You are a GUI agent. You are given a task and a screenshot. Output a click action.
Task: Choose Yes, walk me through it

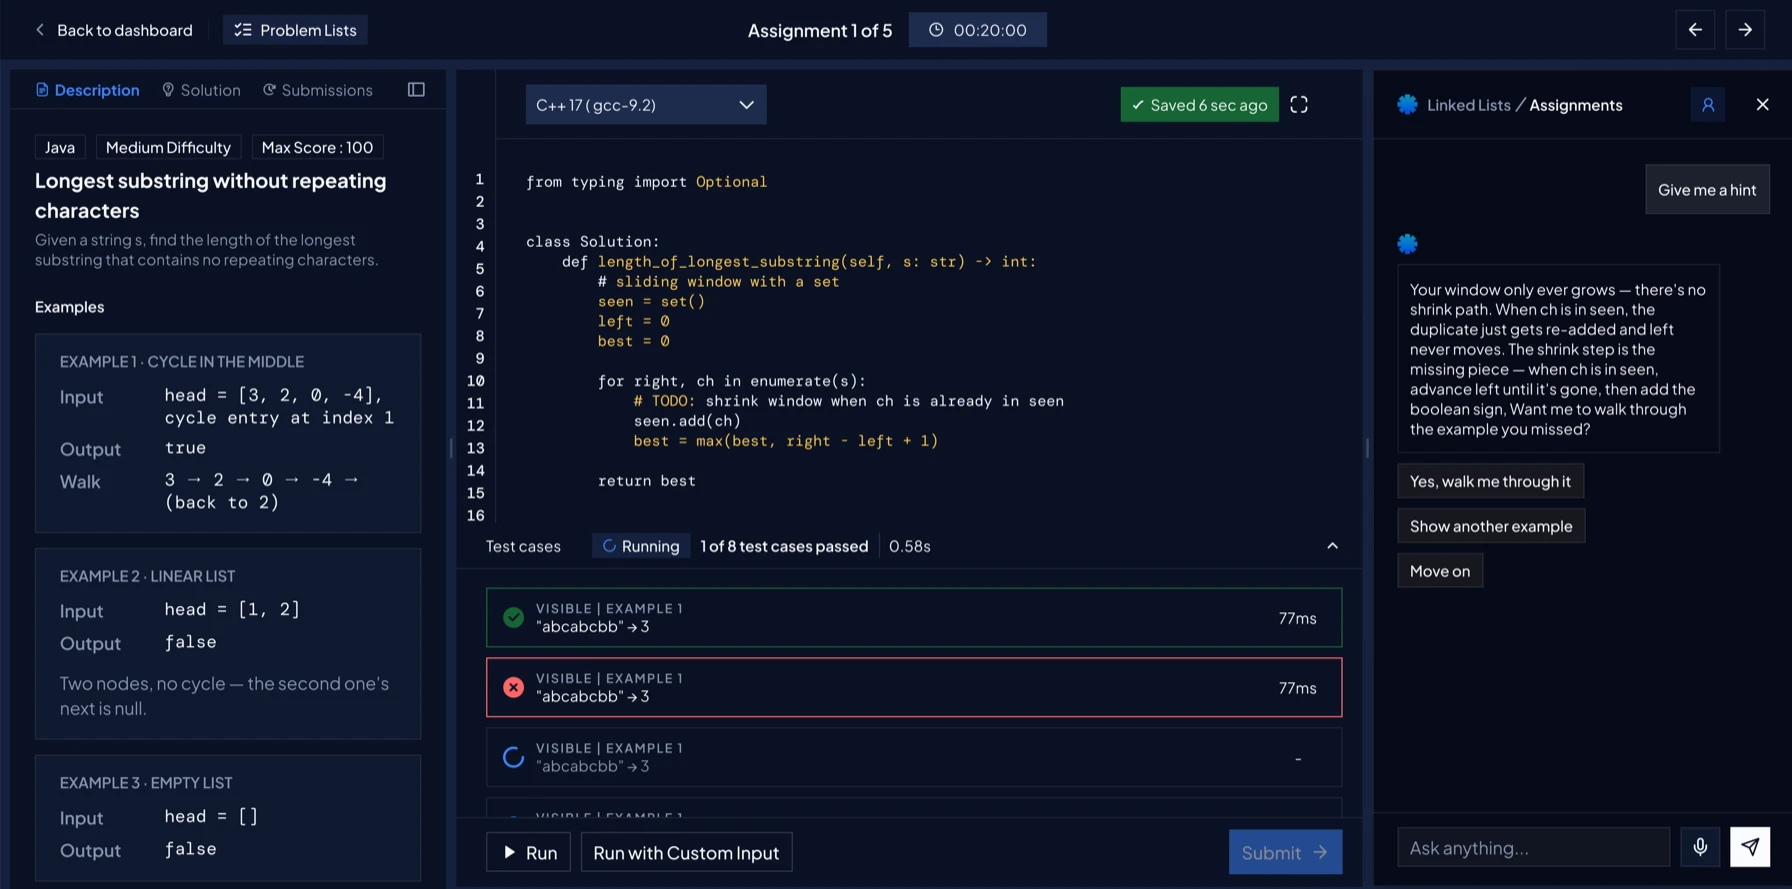point(1490,482)
